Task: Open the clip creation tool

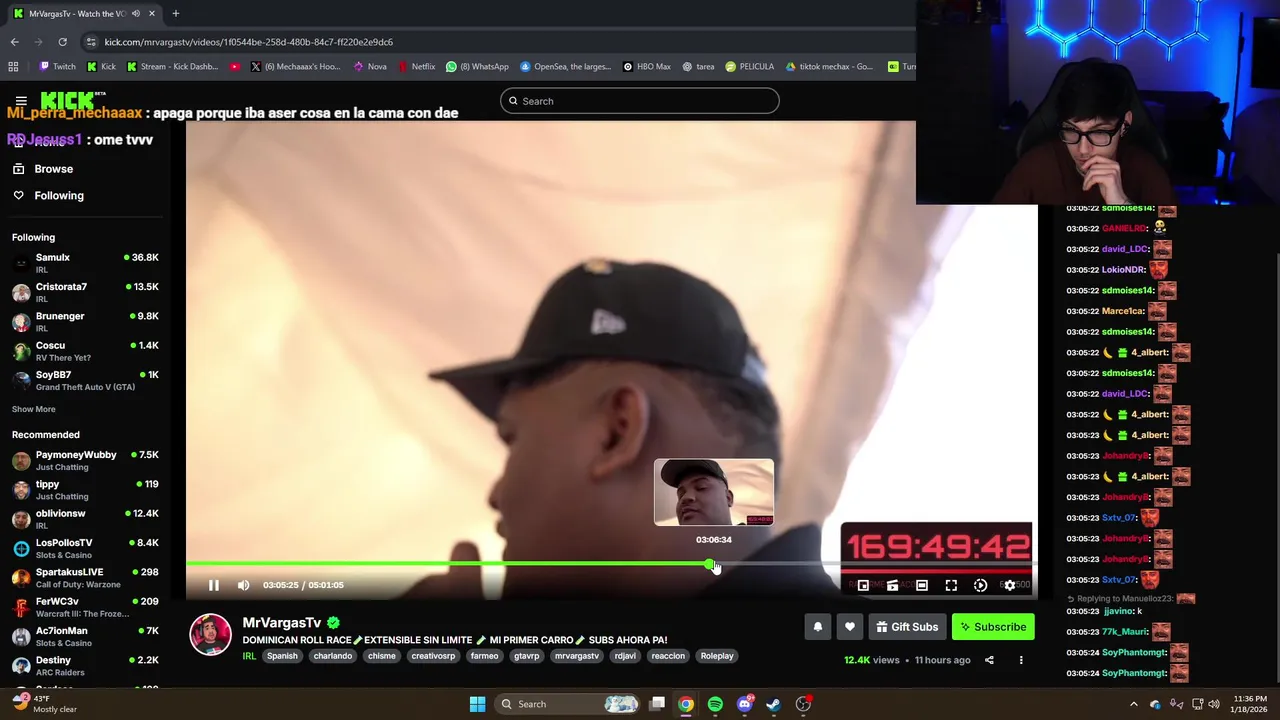Action: point(892,585)
